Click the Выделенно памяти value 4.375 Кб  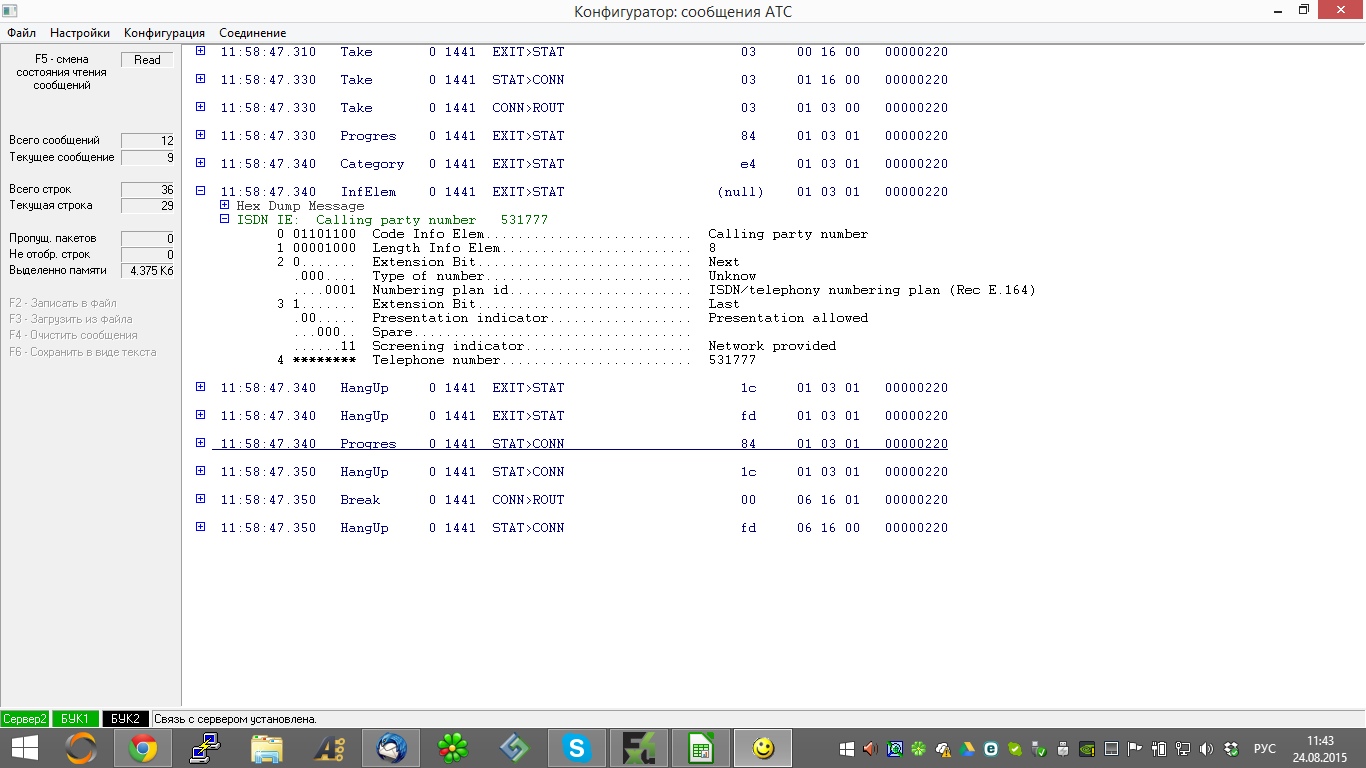147,271
